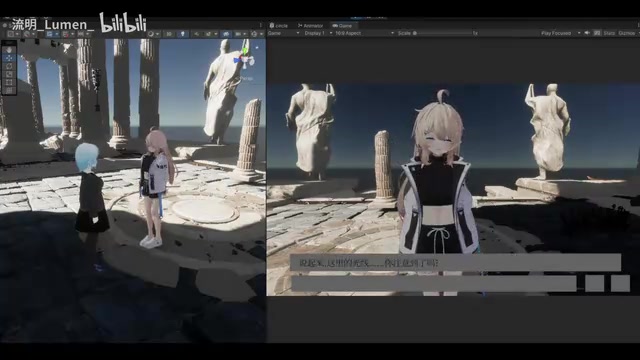Click the right square button beside input bar

(620, 283)
